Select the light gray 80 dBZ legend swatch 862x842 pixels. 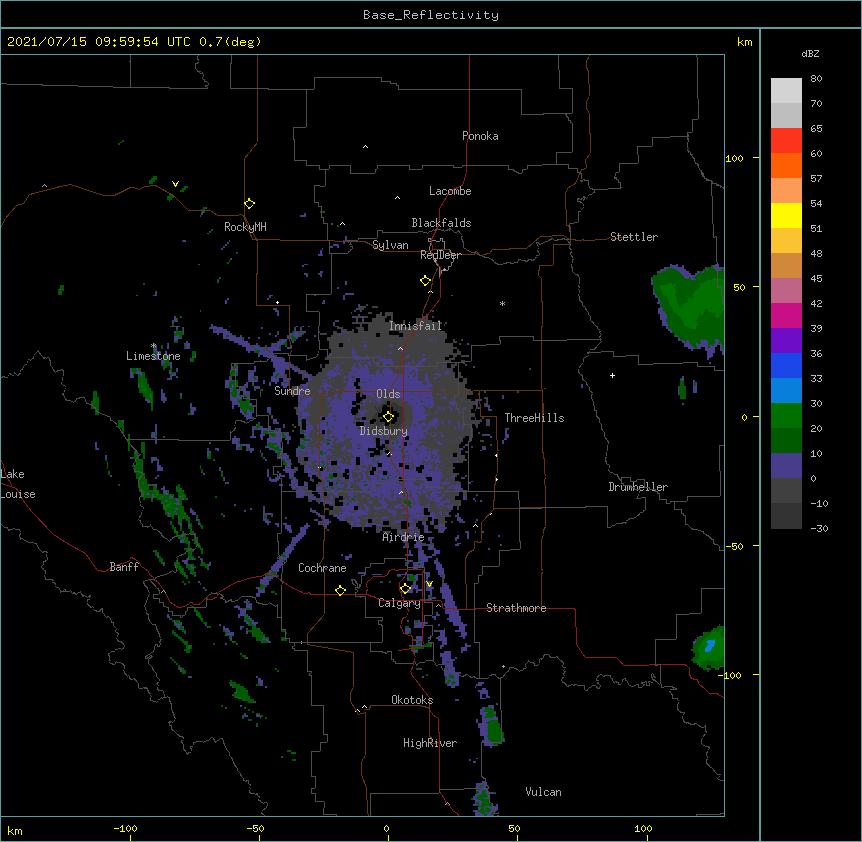pyautogui.click(x=786, y=91)
